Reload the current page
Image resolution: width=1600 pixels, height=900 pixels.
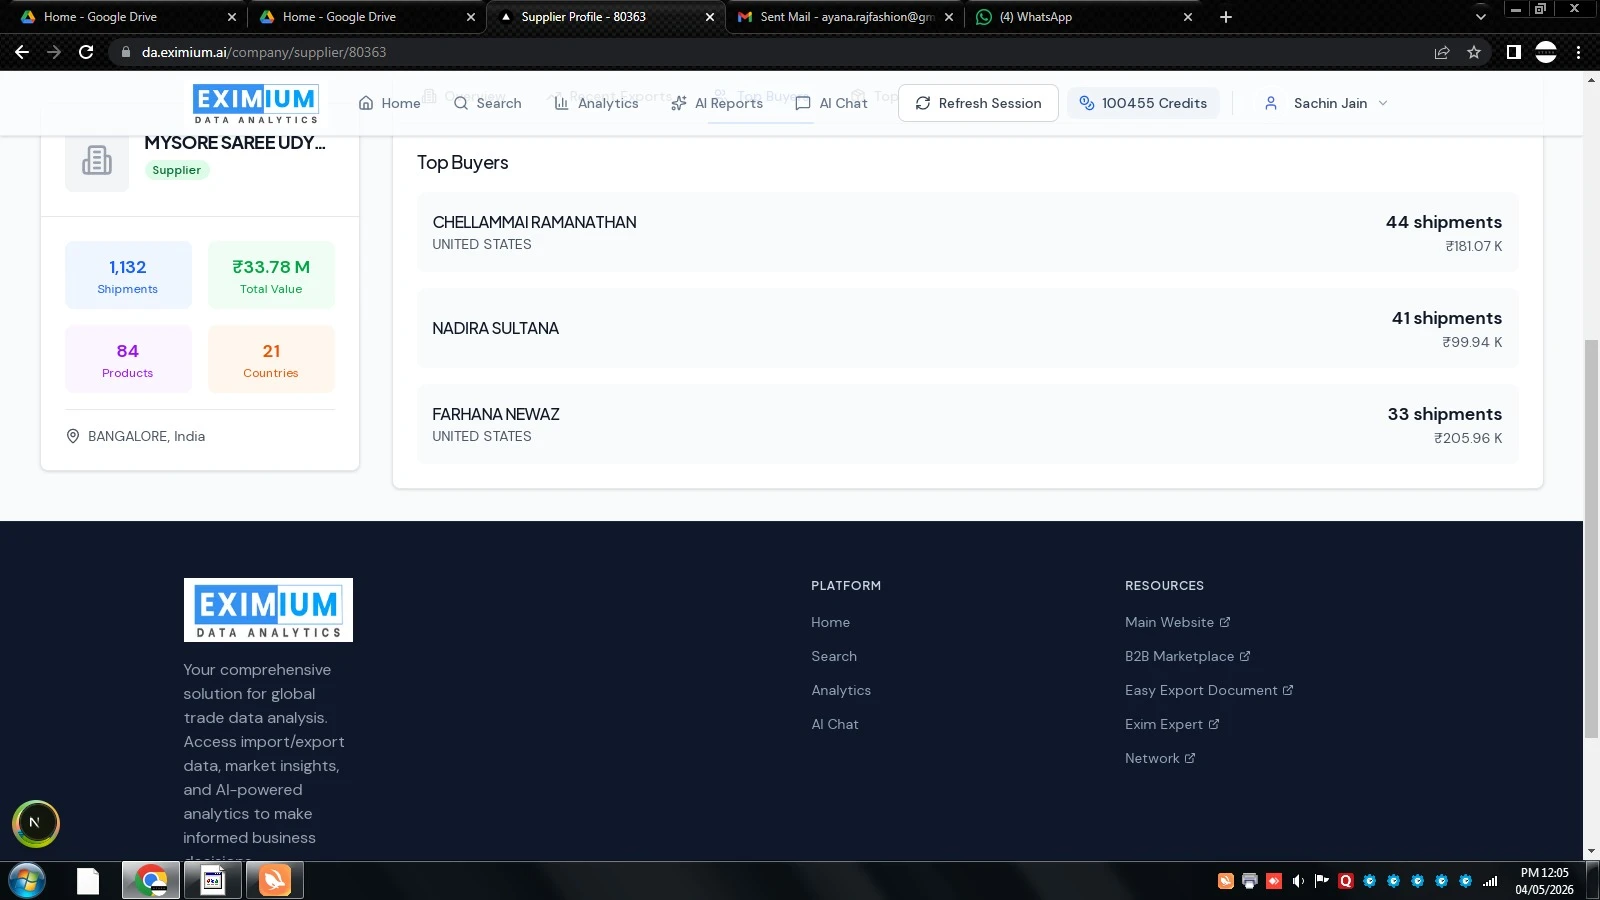86,52
